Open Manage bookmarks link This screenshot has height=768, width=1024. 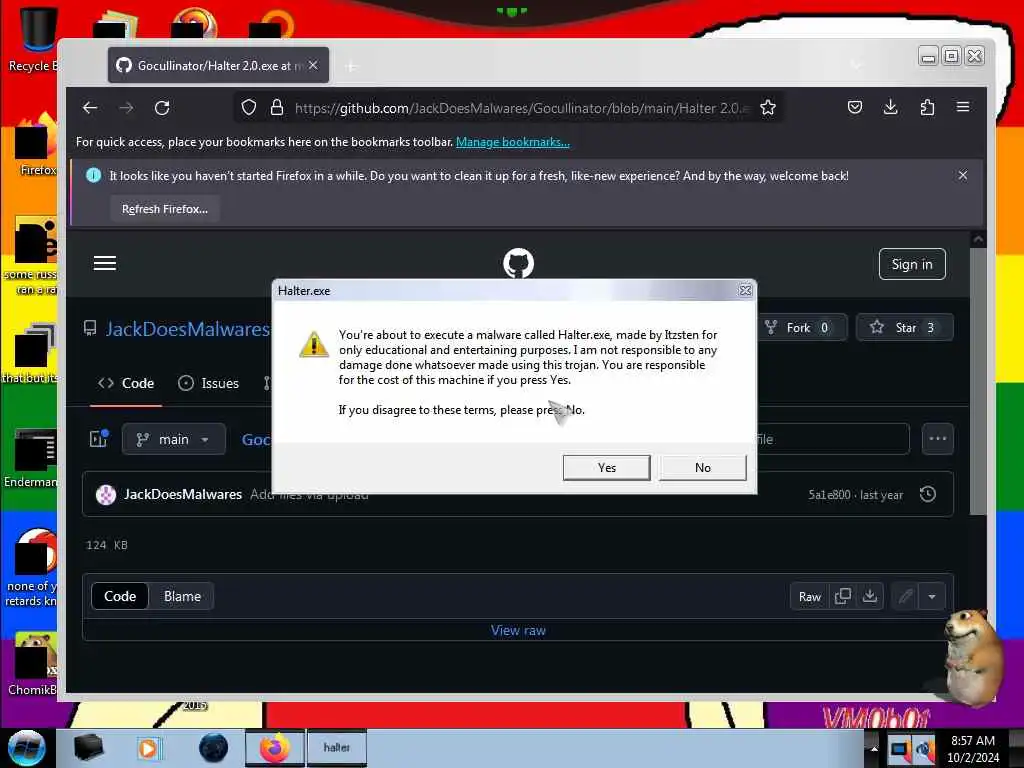[x=513, y=142]
